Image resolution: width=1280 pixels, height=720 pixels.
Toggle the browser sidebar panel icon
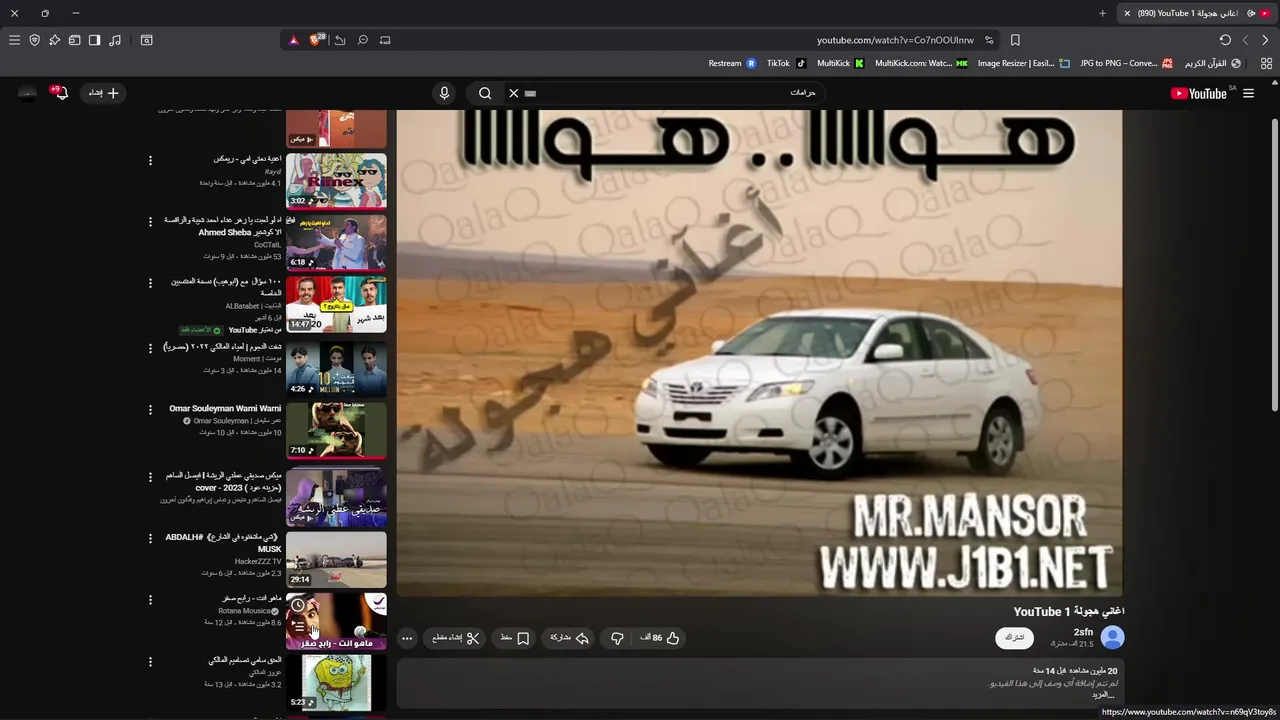[94, 40]
